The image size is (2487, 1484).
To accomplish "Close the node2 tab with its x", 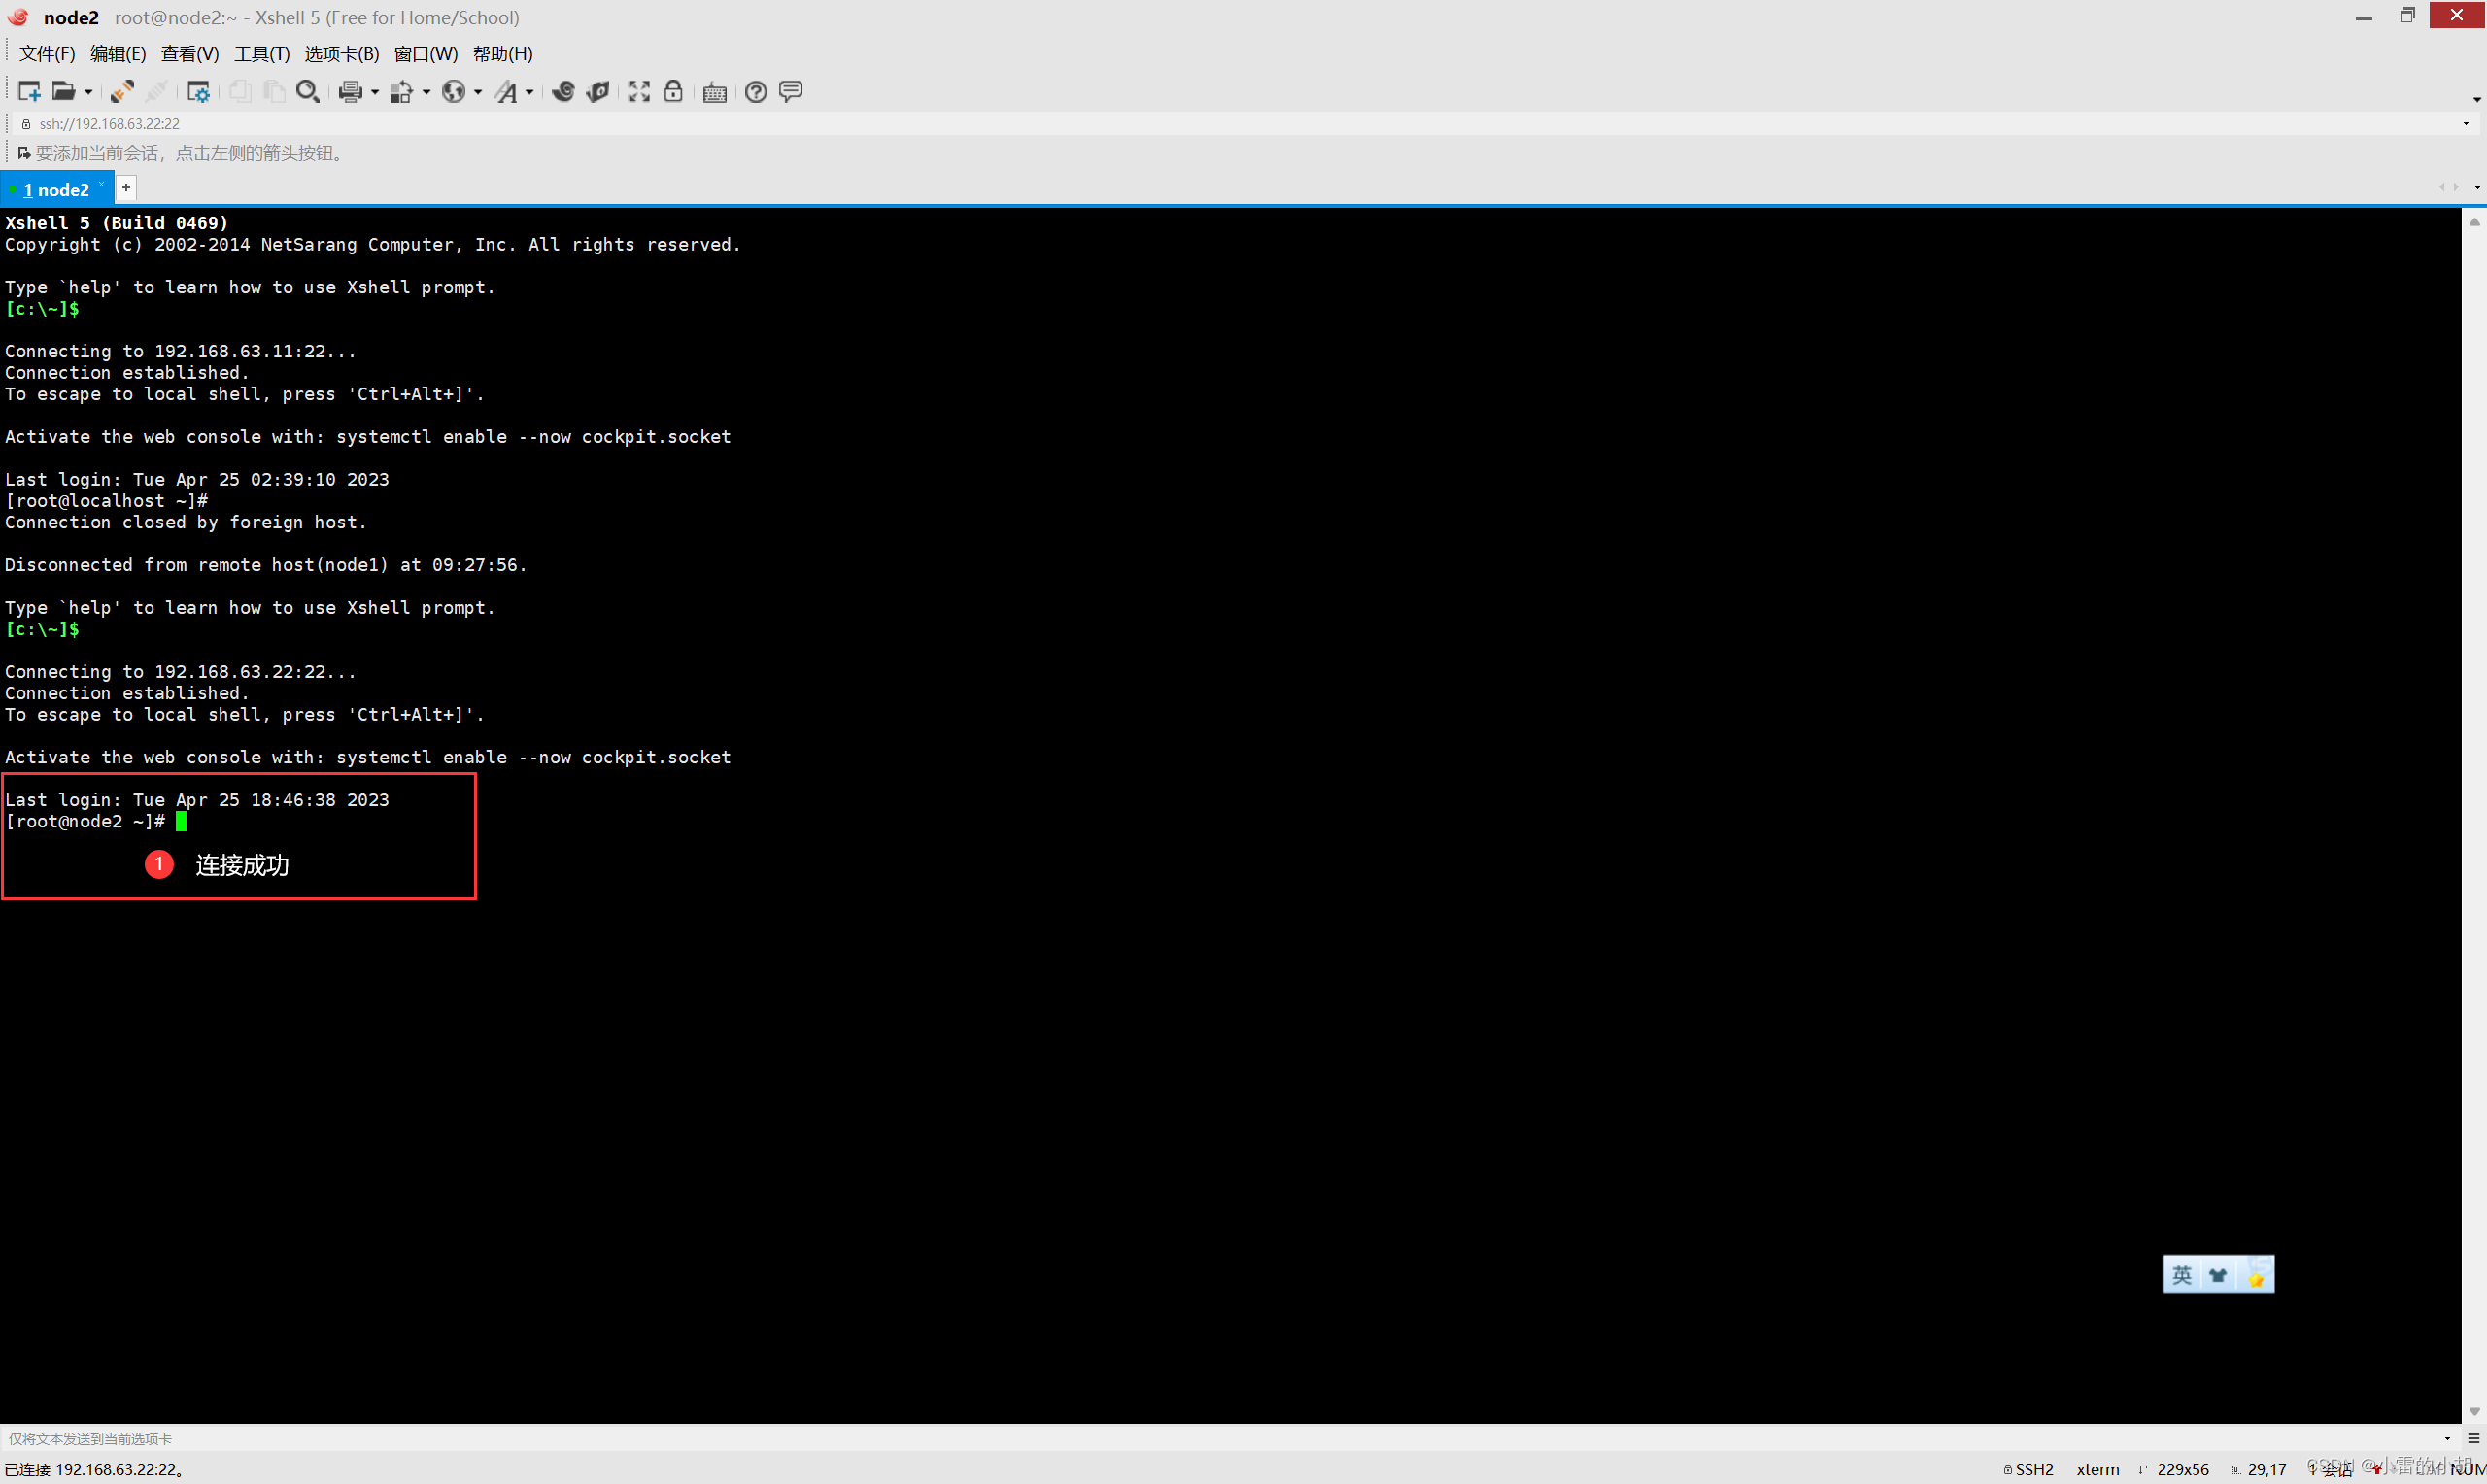I will tap(101, 185).
